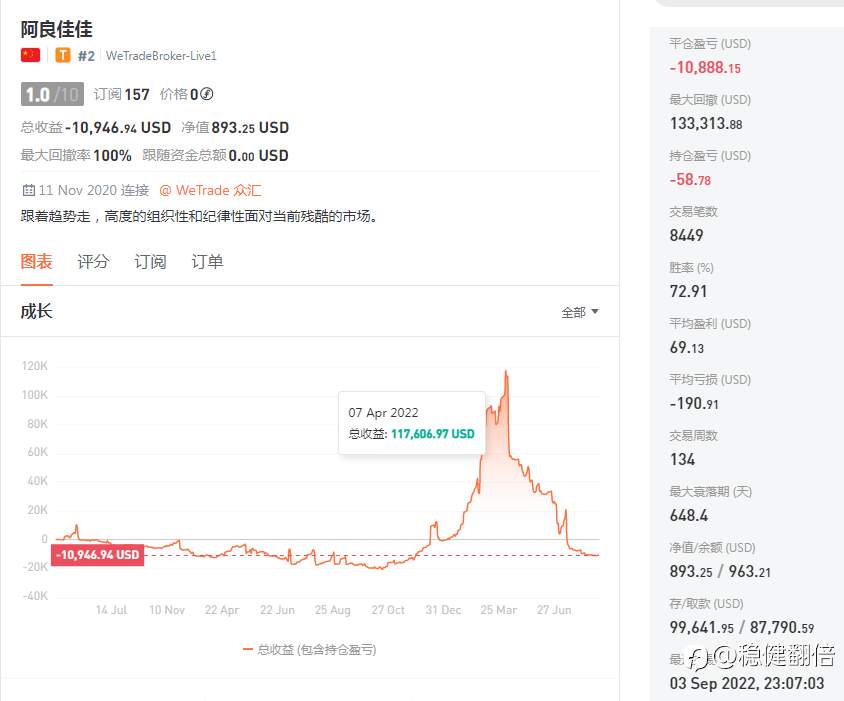Click the legend line marker for 总收益
Screen dimensions: 844x701
(248, 649)
